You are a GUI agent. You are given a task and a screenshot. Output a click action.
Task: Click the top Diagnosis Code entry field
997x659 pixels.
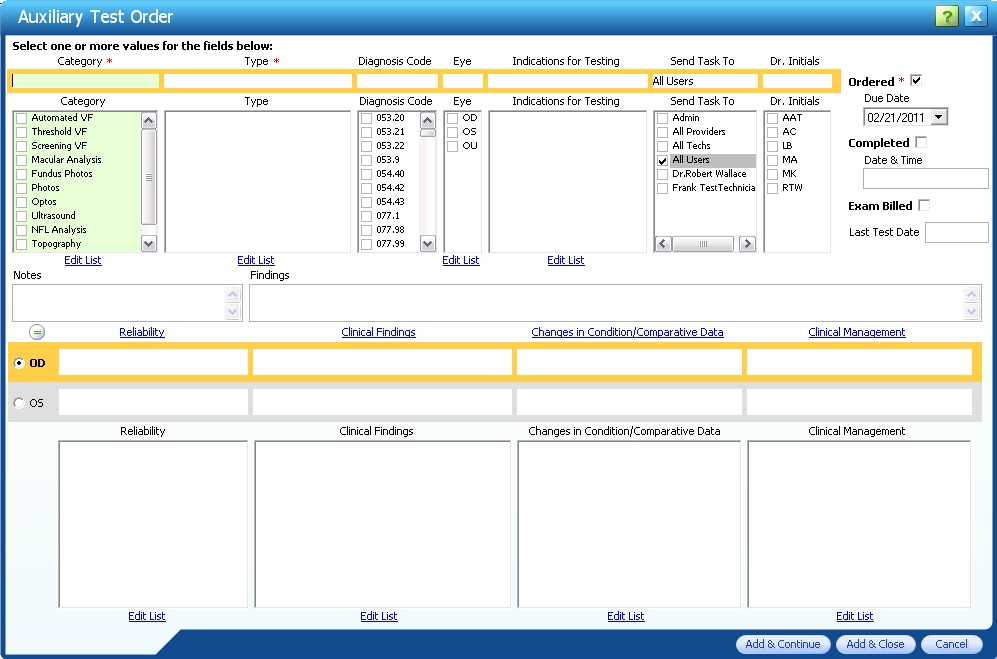397,81
